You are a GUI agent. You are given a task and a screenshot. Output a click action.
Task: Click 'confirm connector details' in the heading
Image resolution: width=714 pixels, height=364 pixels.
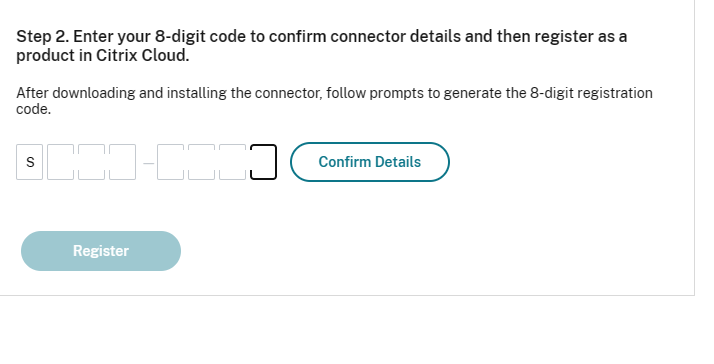[365, 36]
